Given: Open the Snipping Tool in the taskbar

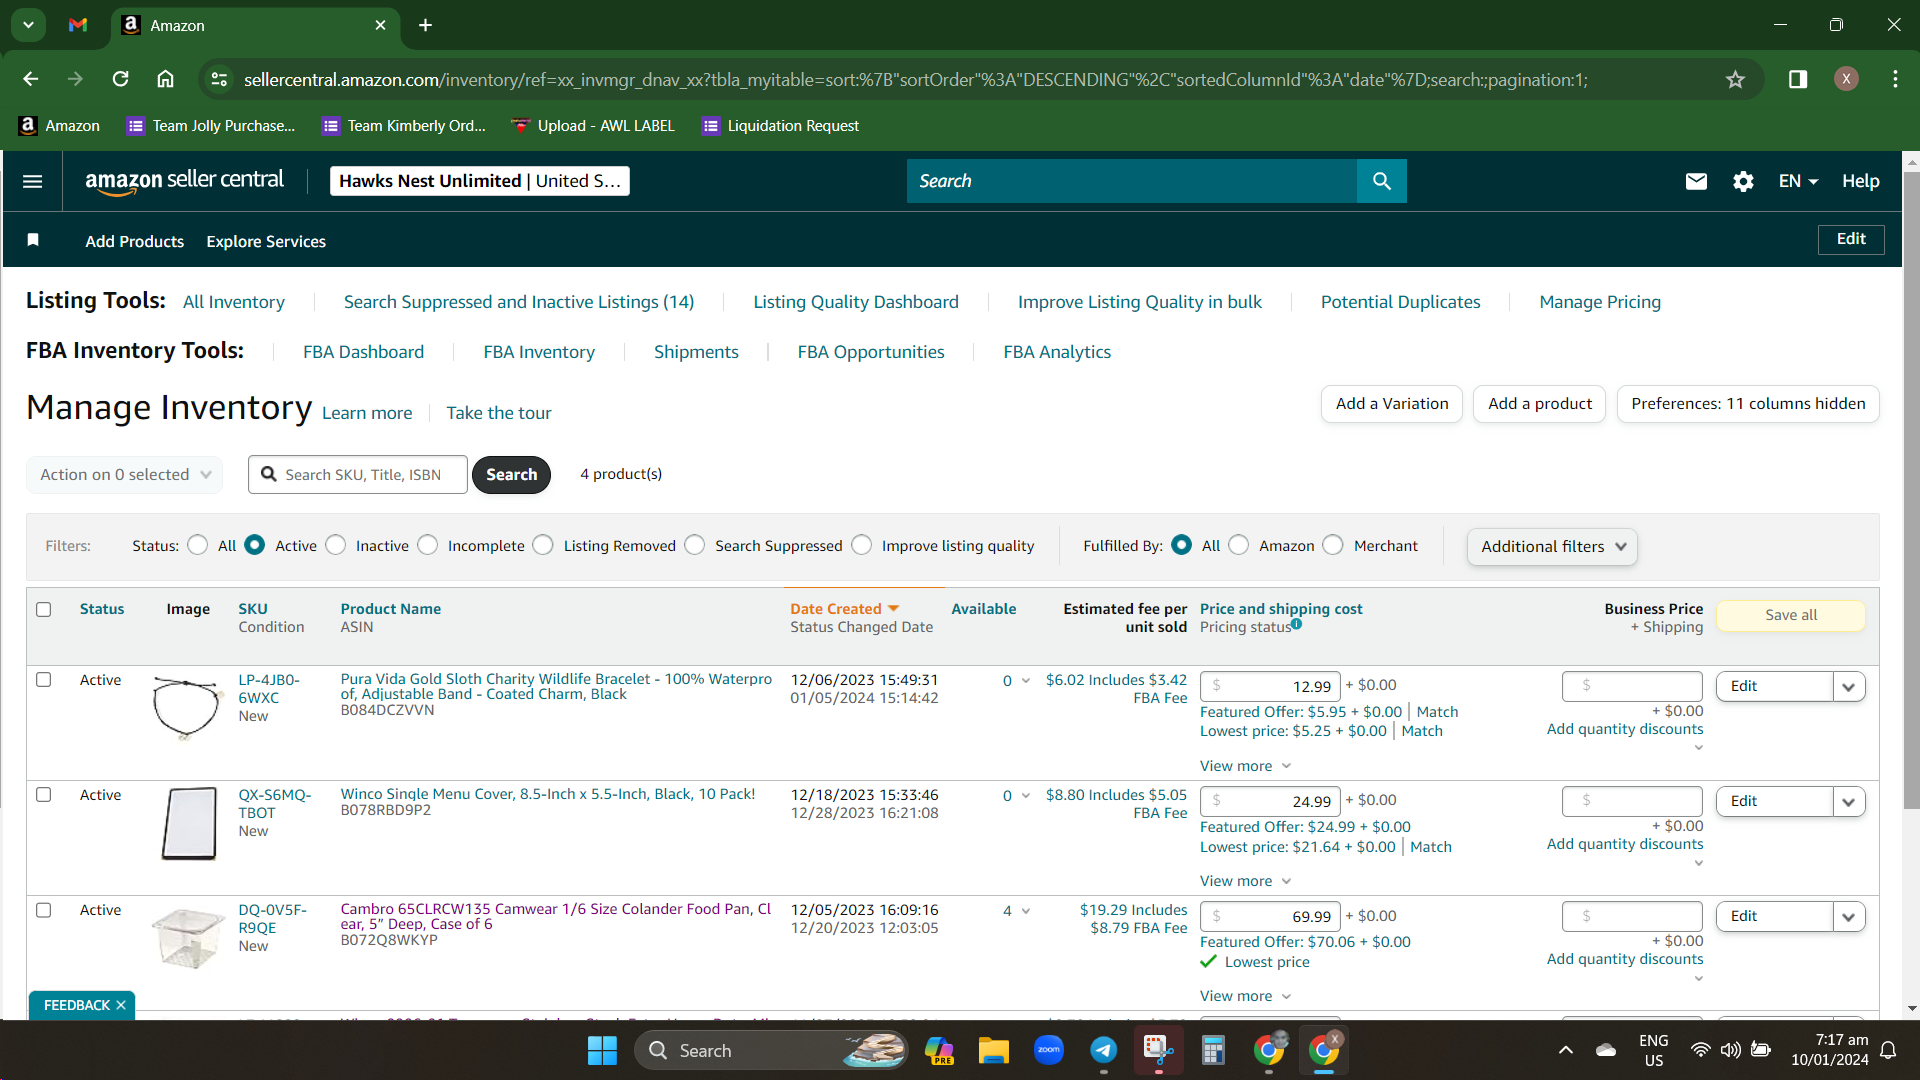Looking at the screenshot, I should 1158,1051.
